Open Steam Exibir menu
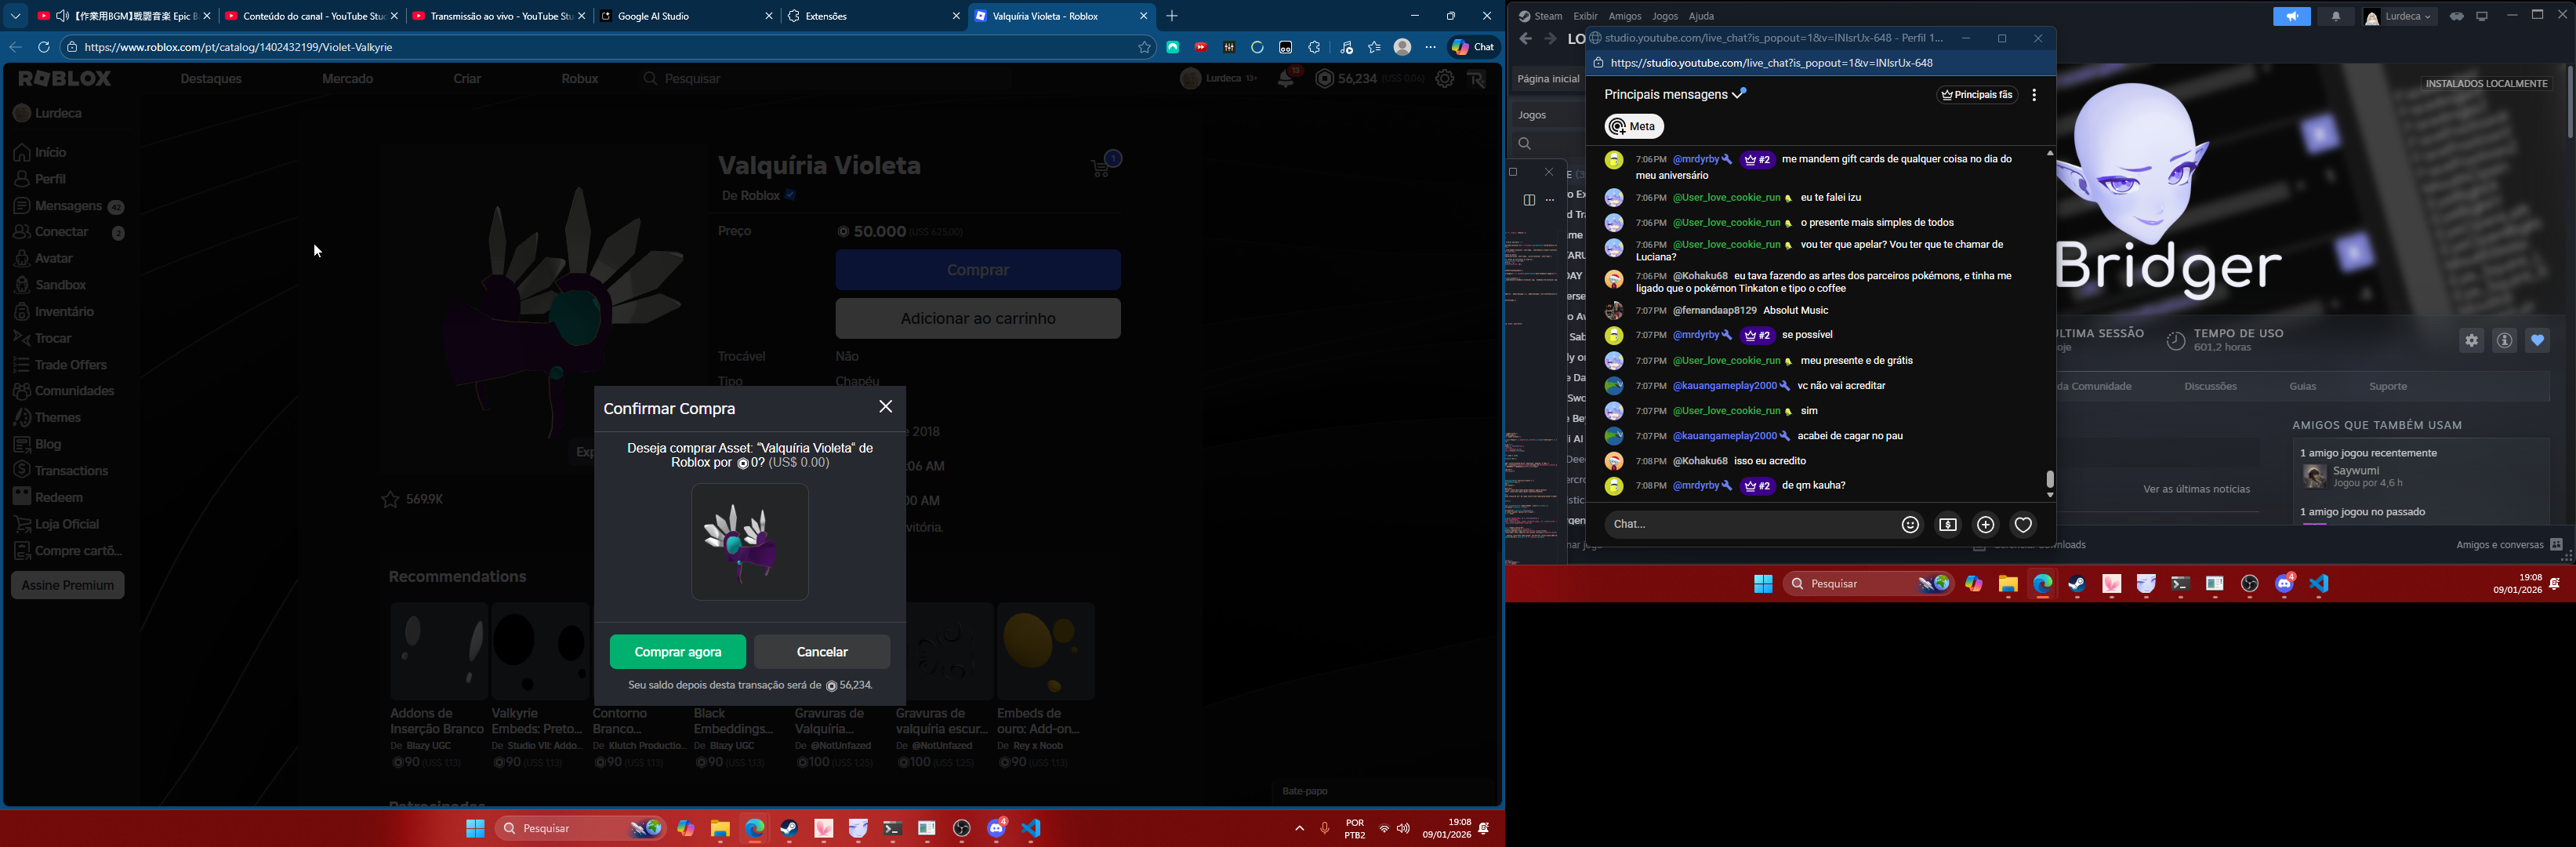Image resolution: width=2576 pixels, height=847 pixels. (x=1585, y=17)
